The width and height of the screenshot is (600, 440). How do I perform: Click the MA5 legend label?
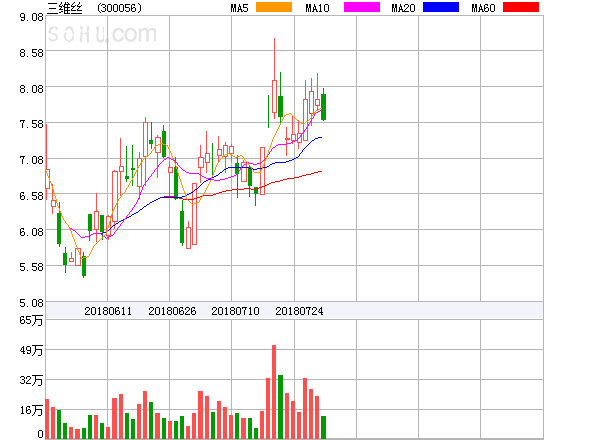239,8
